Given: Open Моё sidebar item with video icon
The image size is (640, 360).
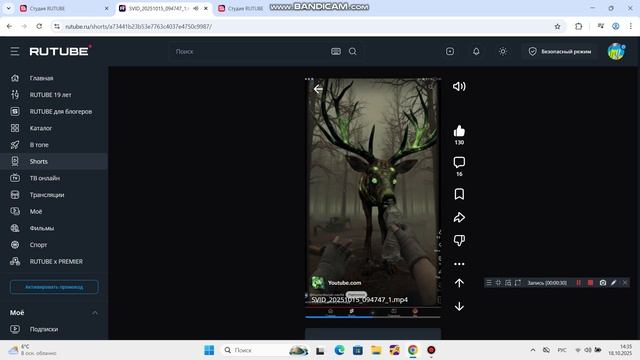Looking at the screenshot, I should (54, 211).
